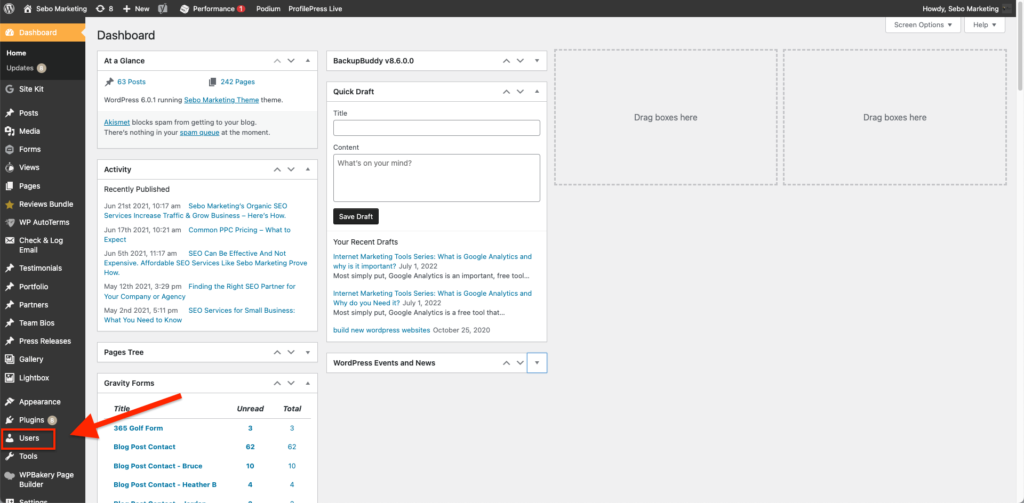Click the Testimonials pin icon
1024x503 pixels.
coord(9,268)
